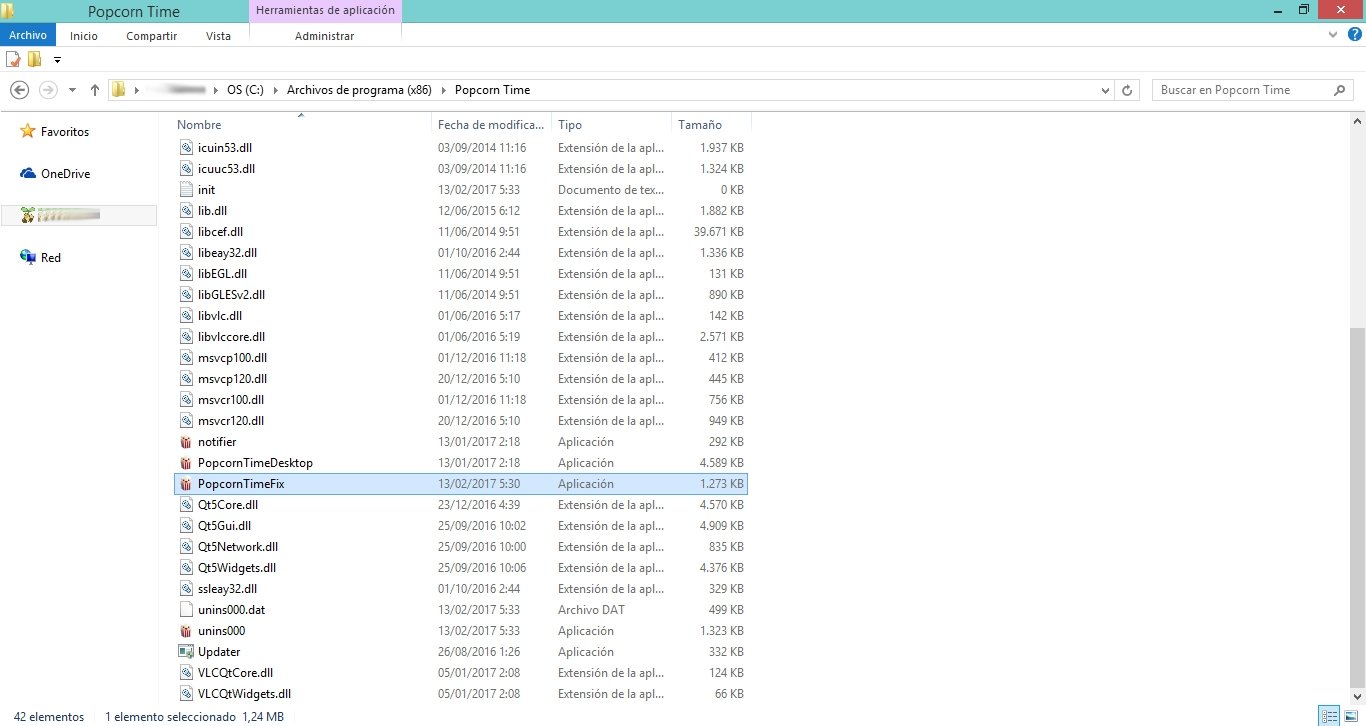Select the Qt5Network.dll file row

[460, 547]
